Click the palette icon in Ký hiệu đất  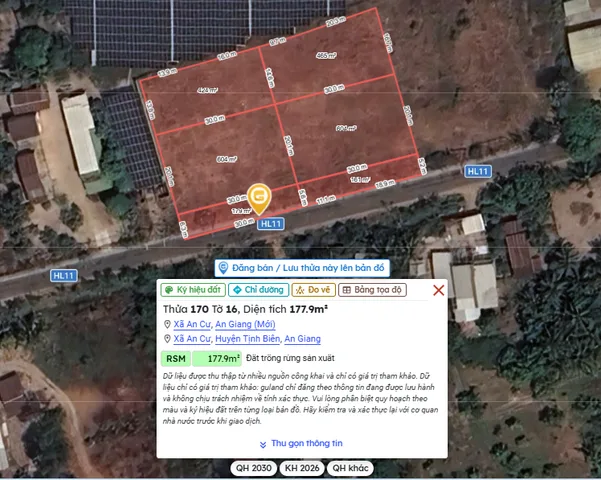(169, 290)
